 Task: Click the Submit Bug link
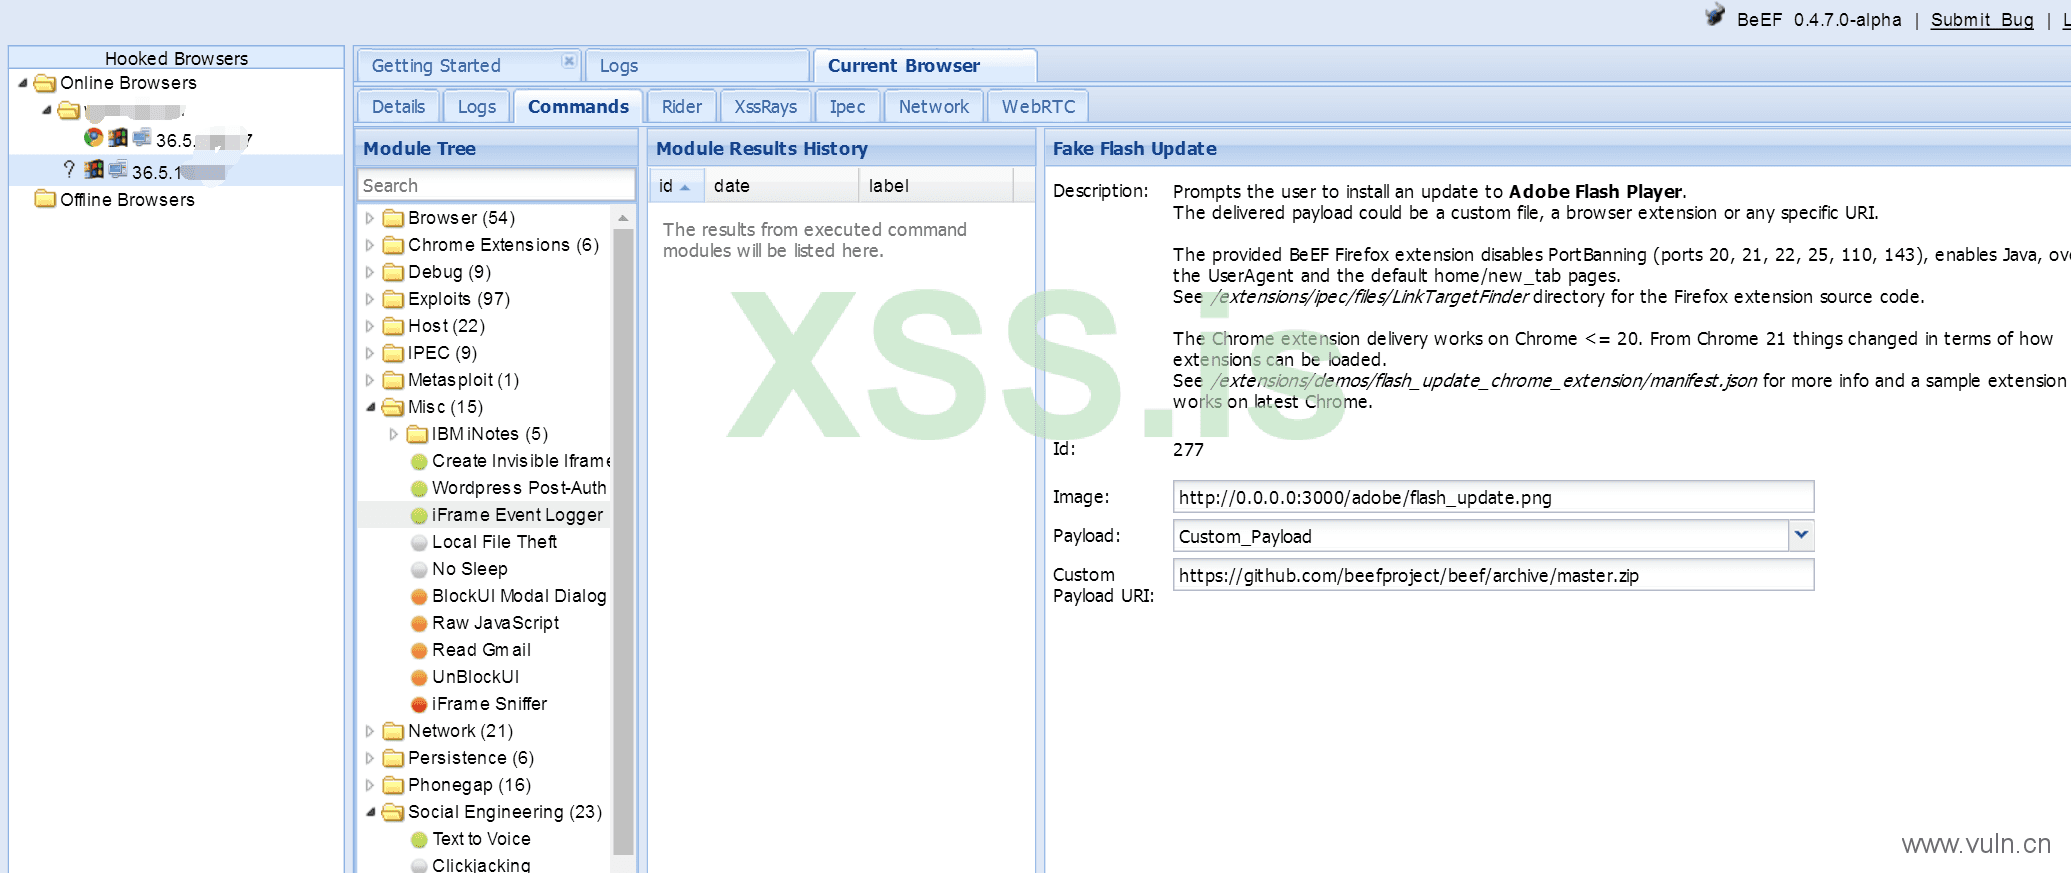tap(1982, 20)
